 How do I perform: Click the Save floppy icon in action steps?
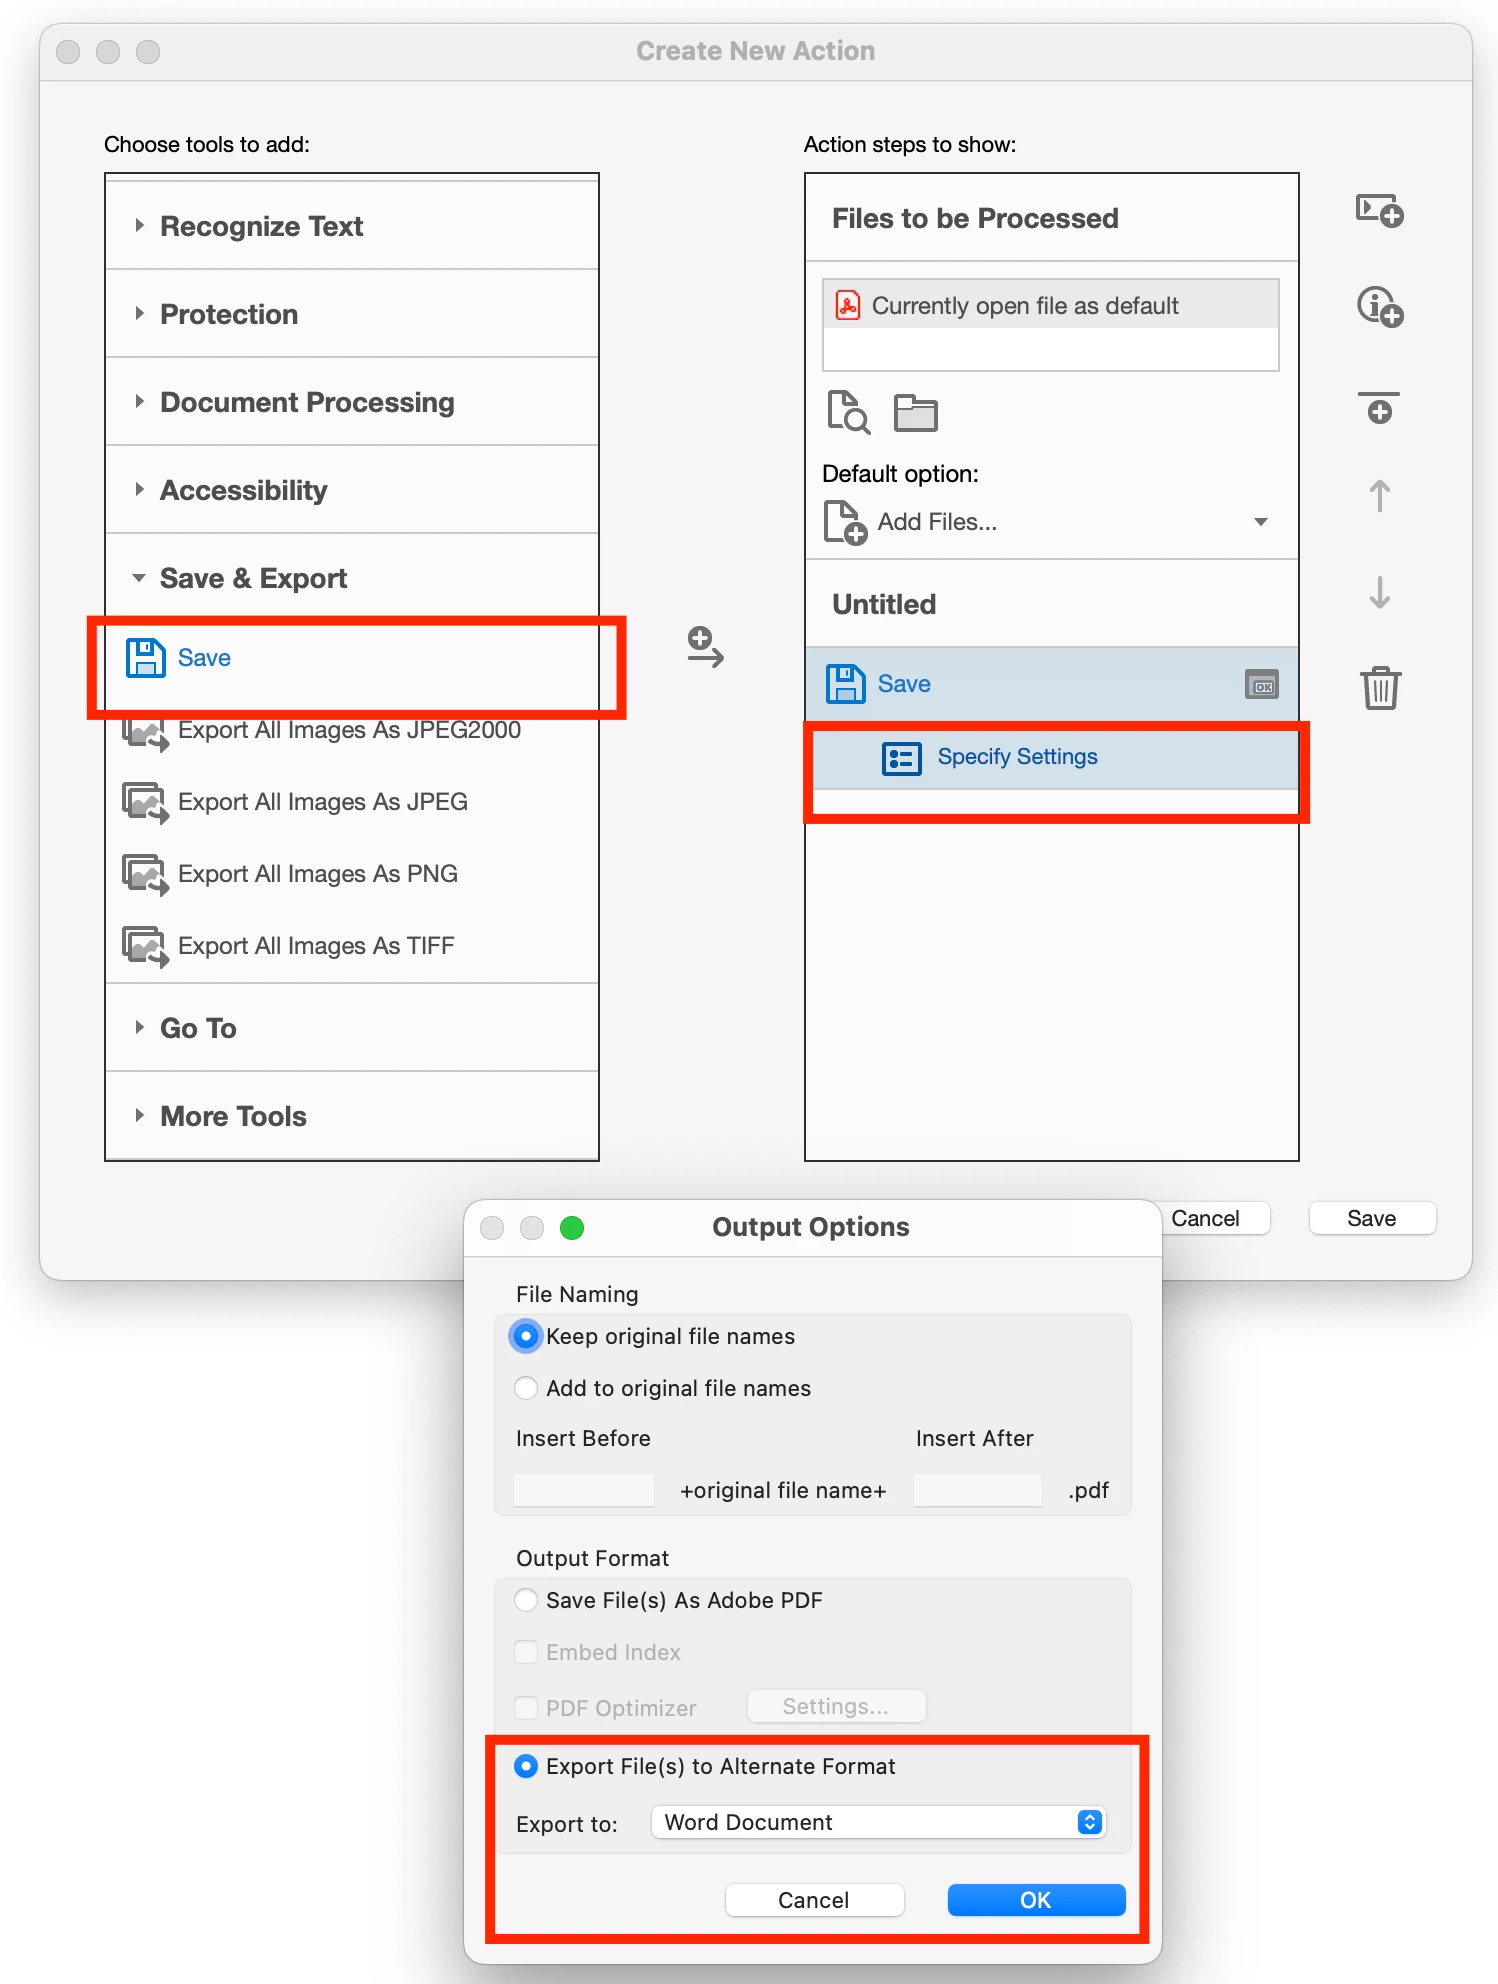[x=846, y=684]
